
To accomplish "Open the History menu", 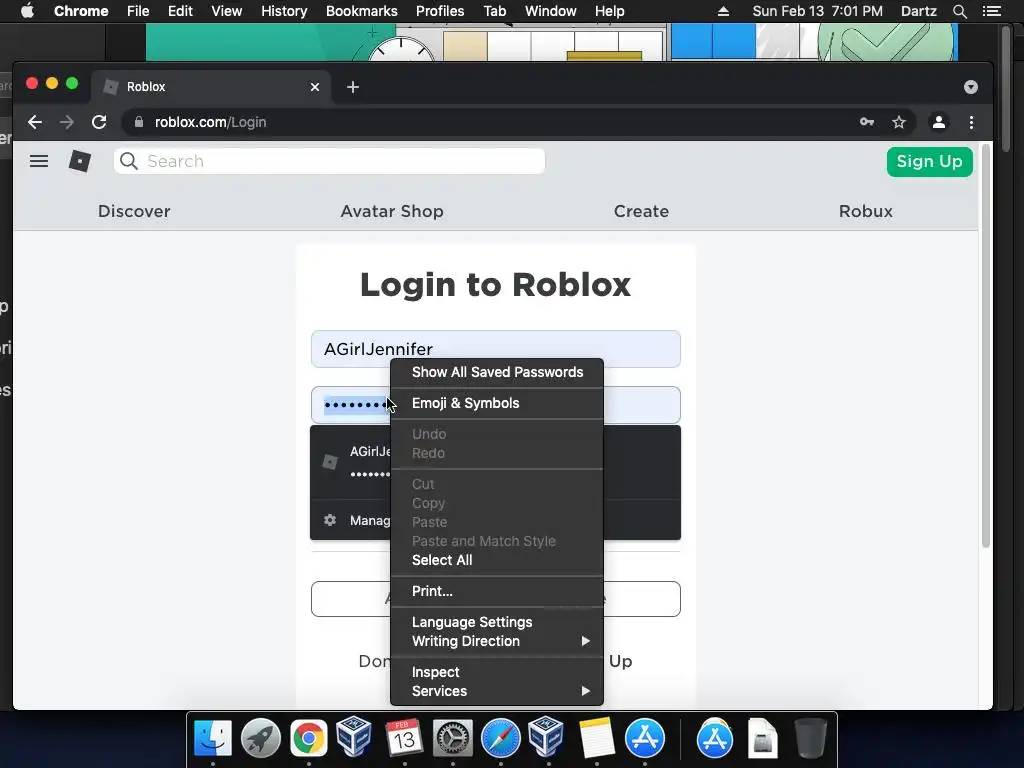I will (283, 11).
